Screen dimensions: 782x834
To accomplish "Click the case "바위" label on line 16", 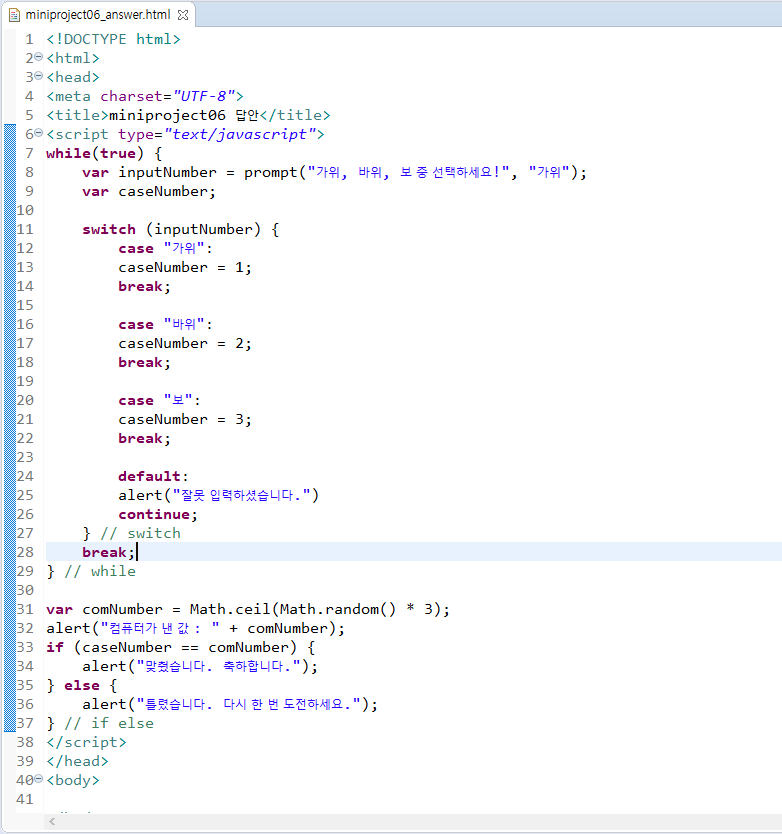I will point(165,324).
